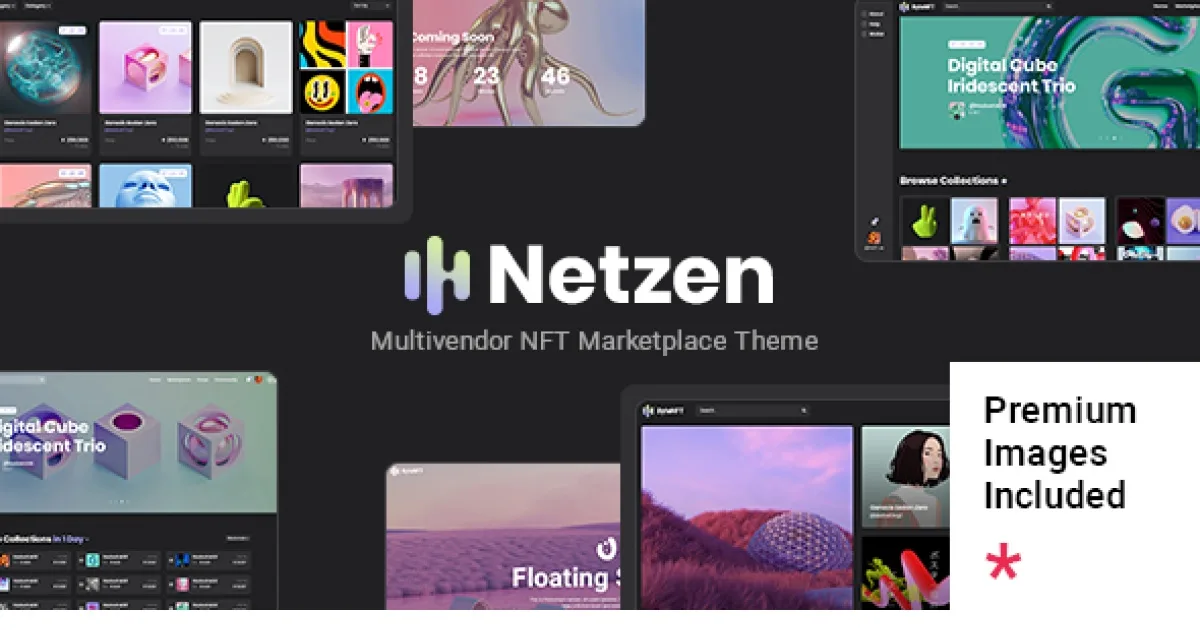Open the ghost figure collection thumbnail

974,221
